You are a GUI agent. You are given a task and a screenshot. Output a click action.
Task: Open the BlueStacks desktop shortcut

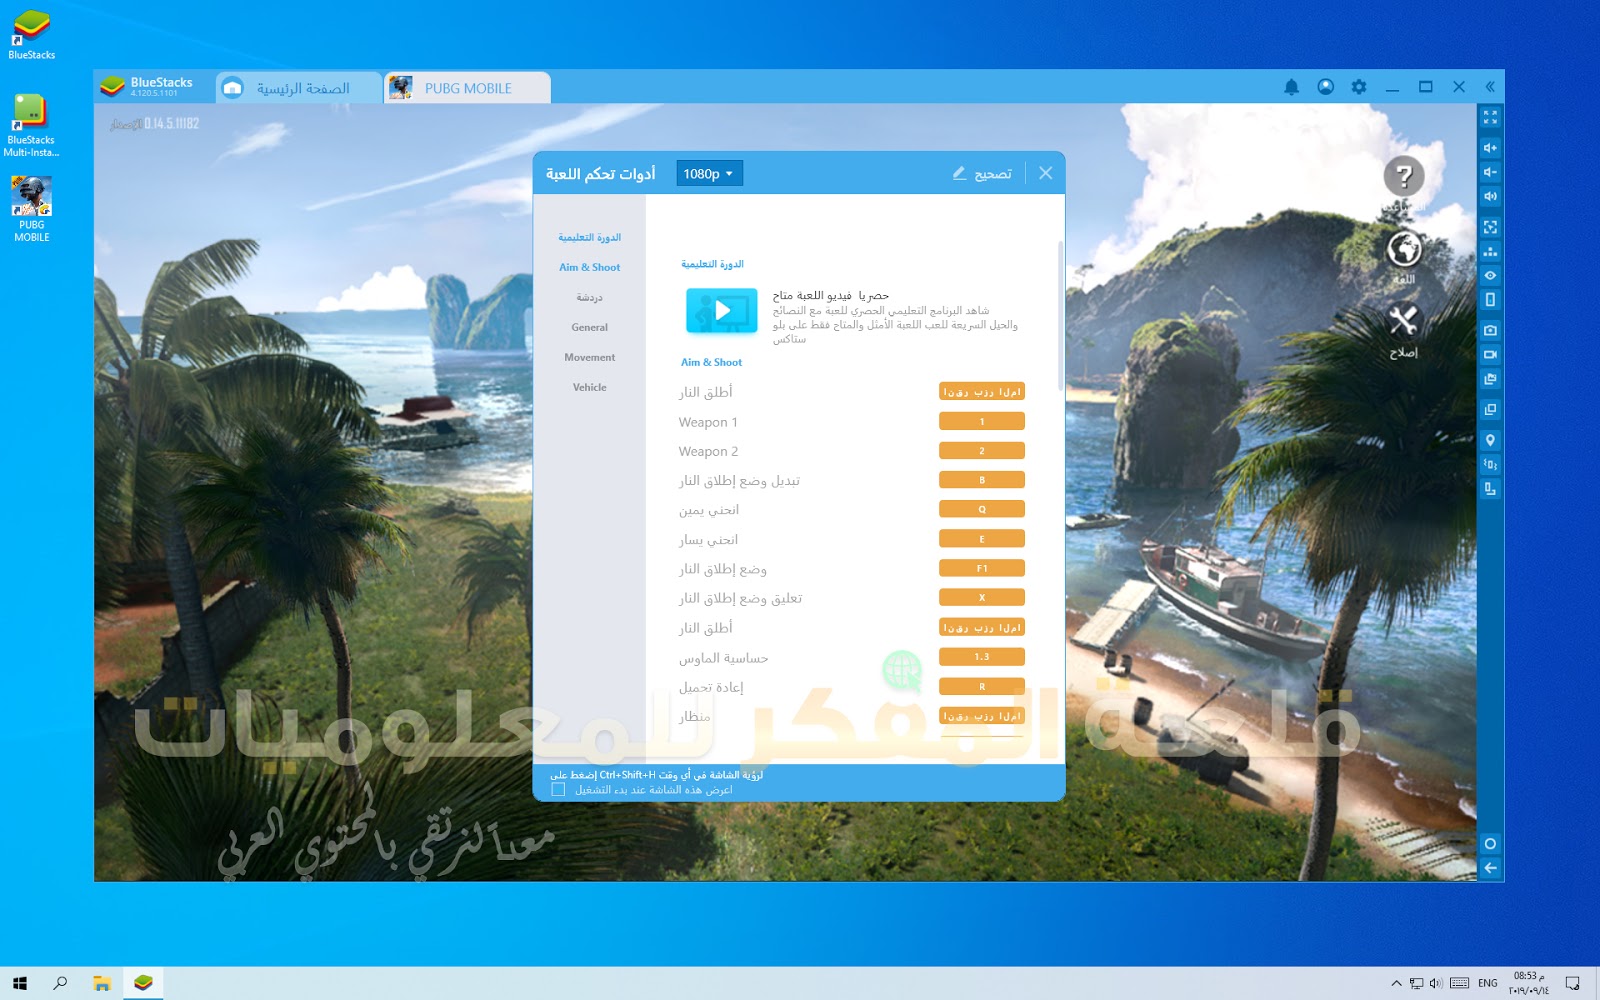click(32, 35)
